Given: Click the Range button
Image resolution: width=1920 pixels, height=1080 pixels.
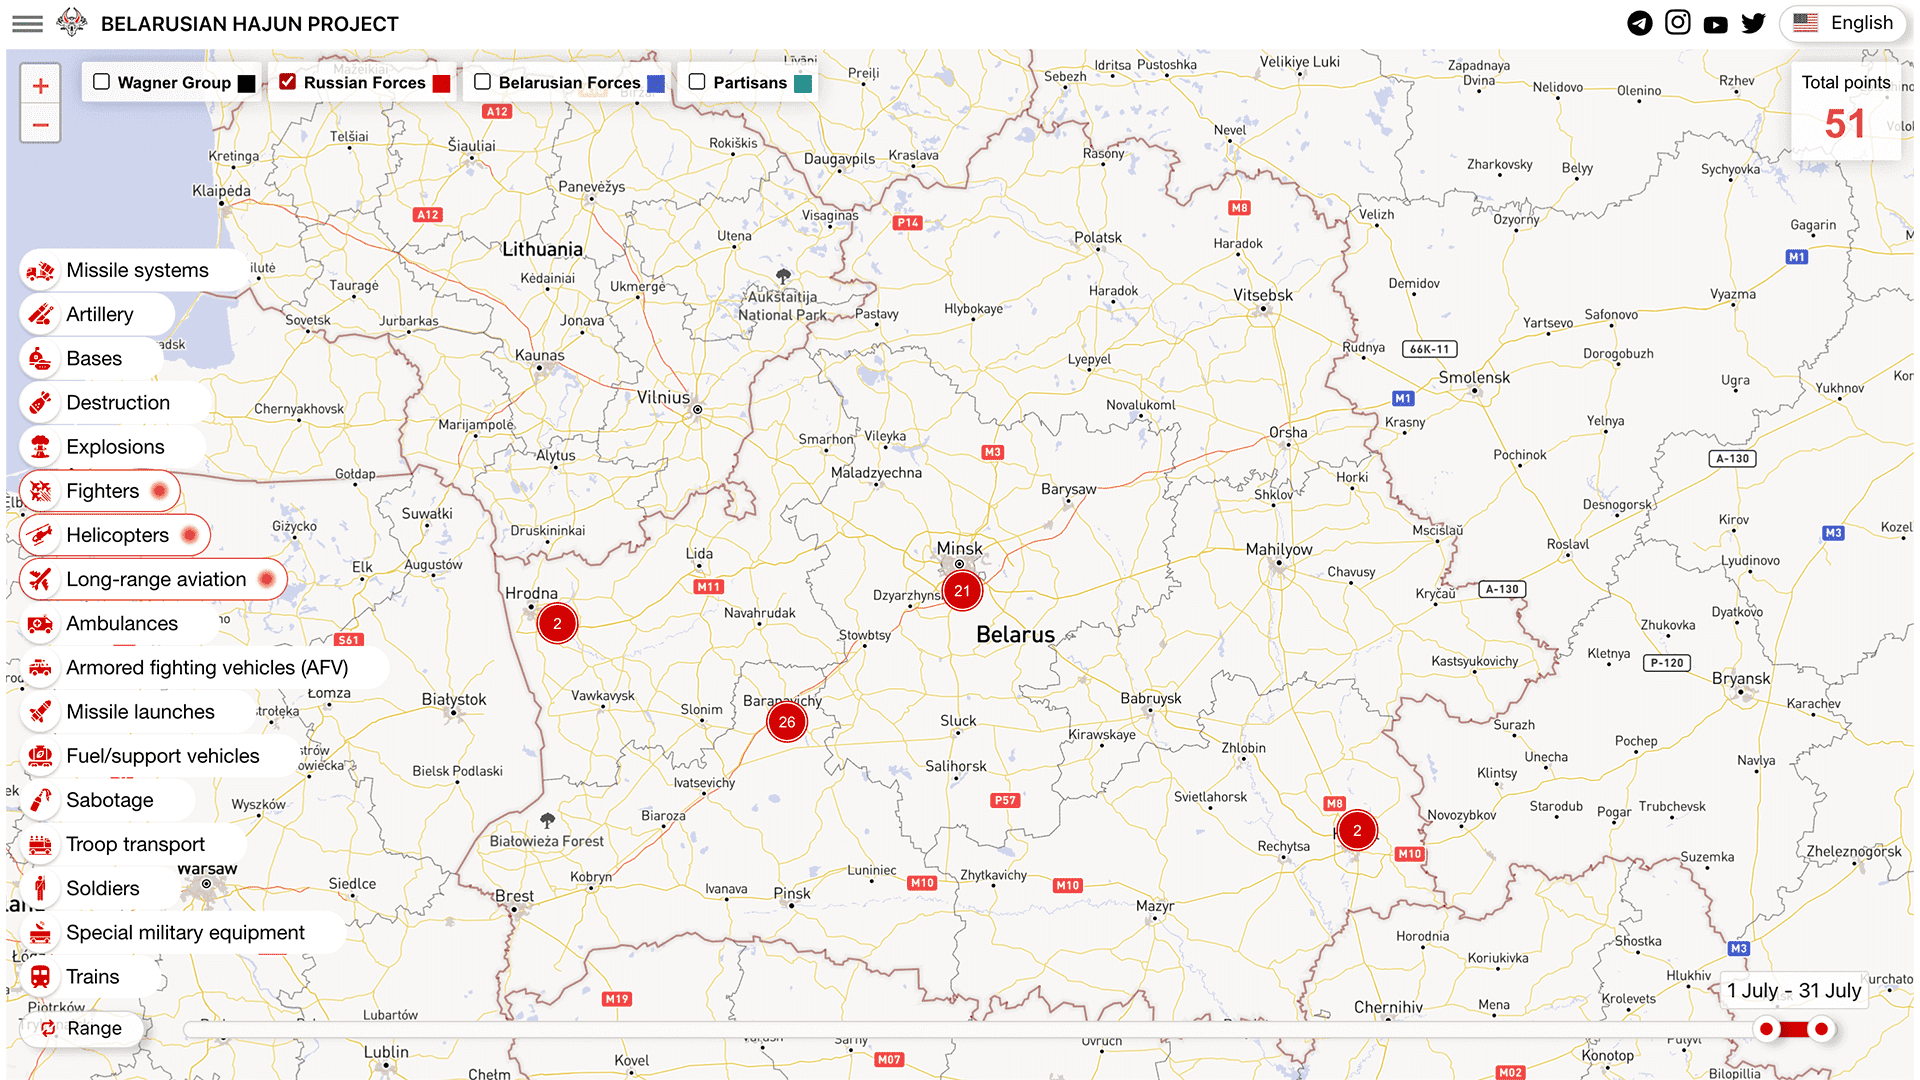Looking at the screenshot, I should (82, 1029).
